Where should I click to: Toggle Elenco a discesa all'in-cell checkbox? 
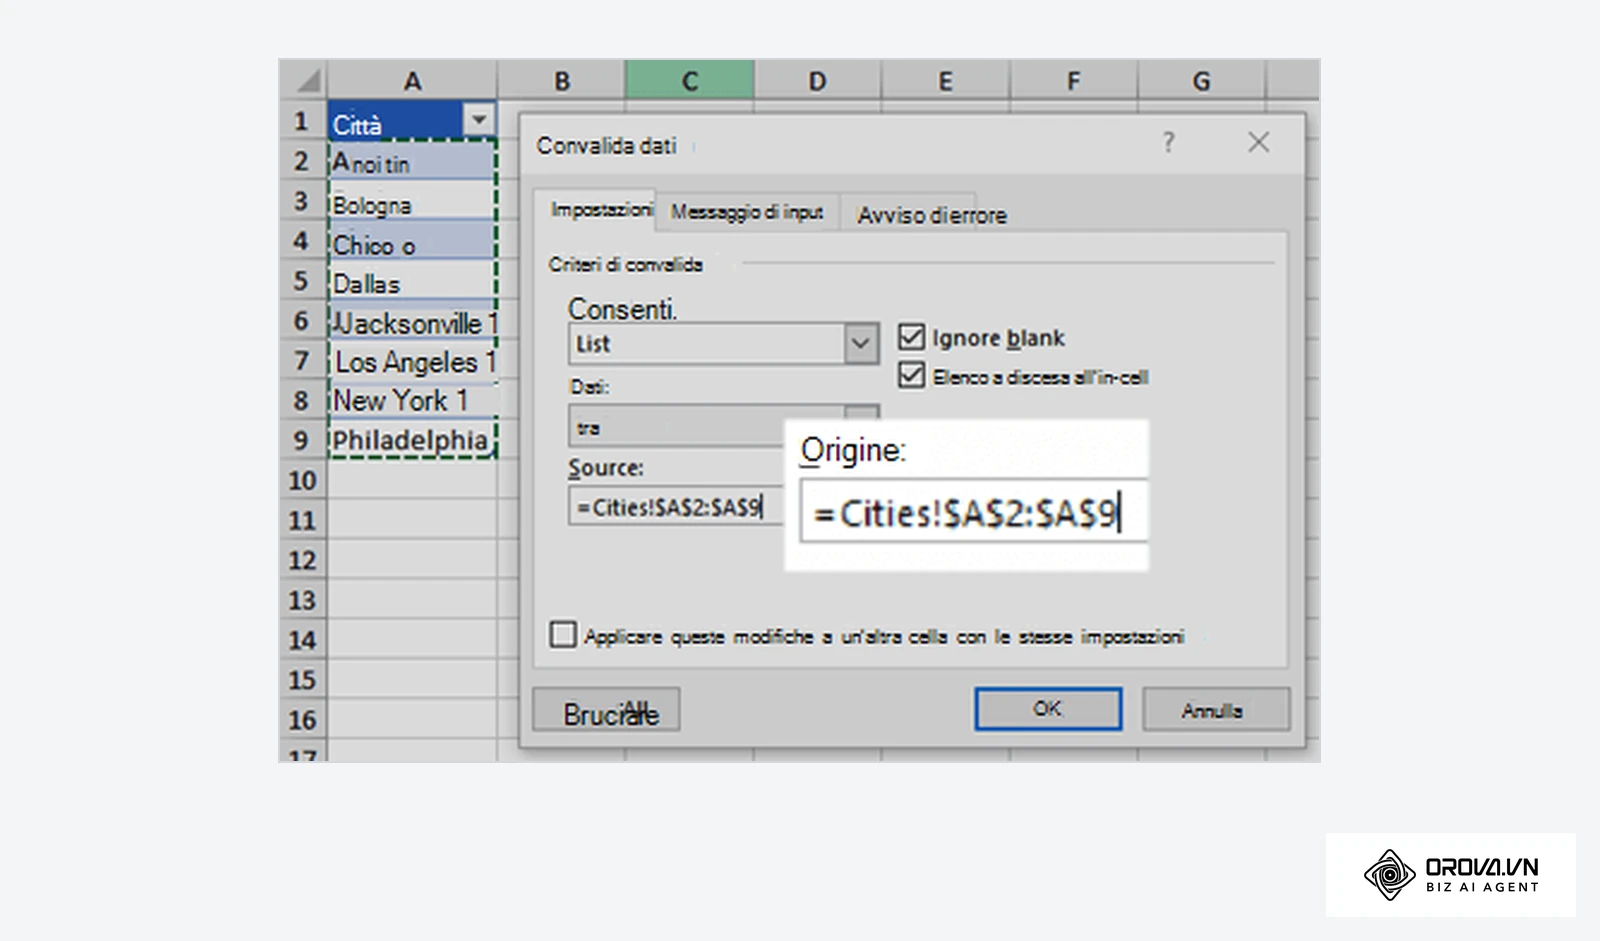click(x=911, y=376)
